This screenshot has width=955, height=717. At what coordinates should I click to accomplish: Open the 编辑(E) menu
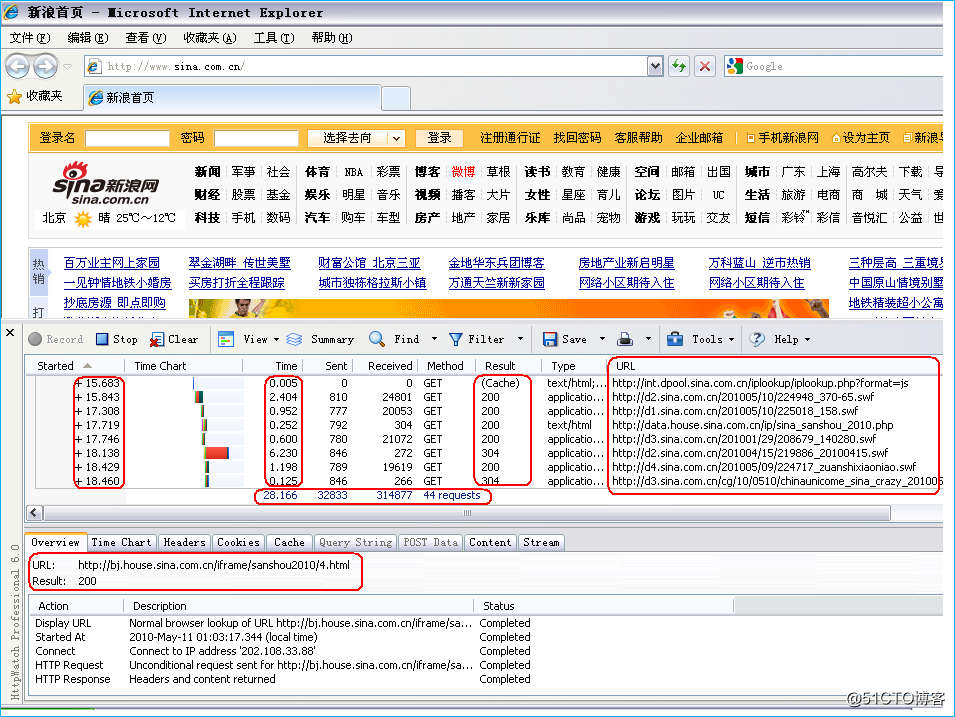click(x=88, y=38)
